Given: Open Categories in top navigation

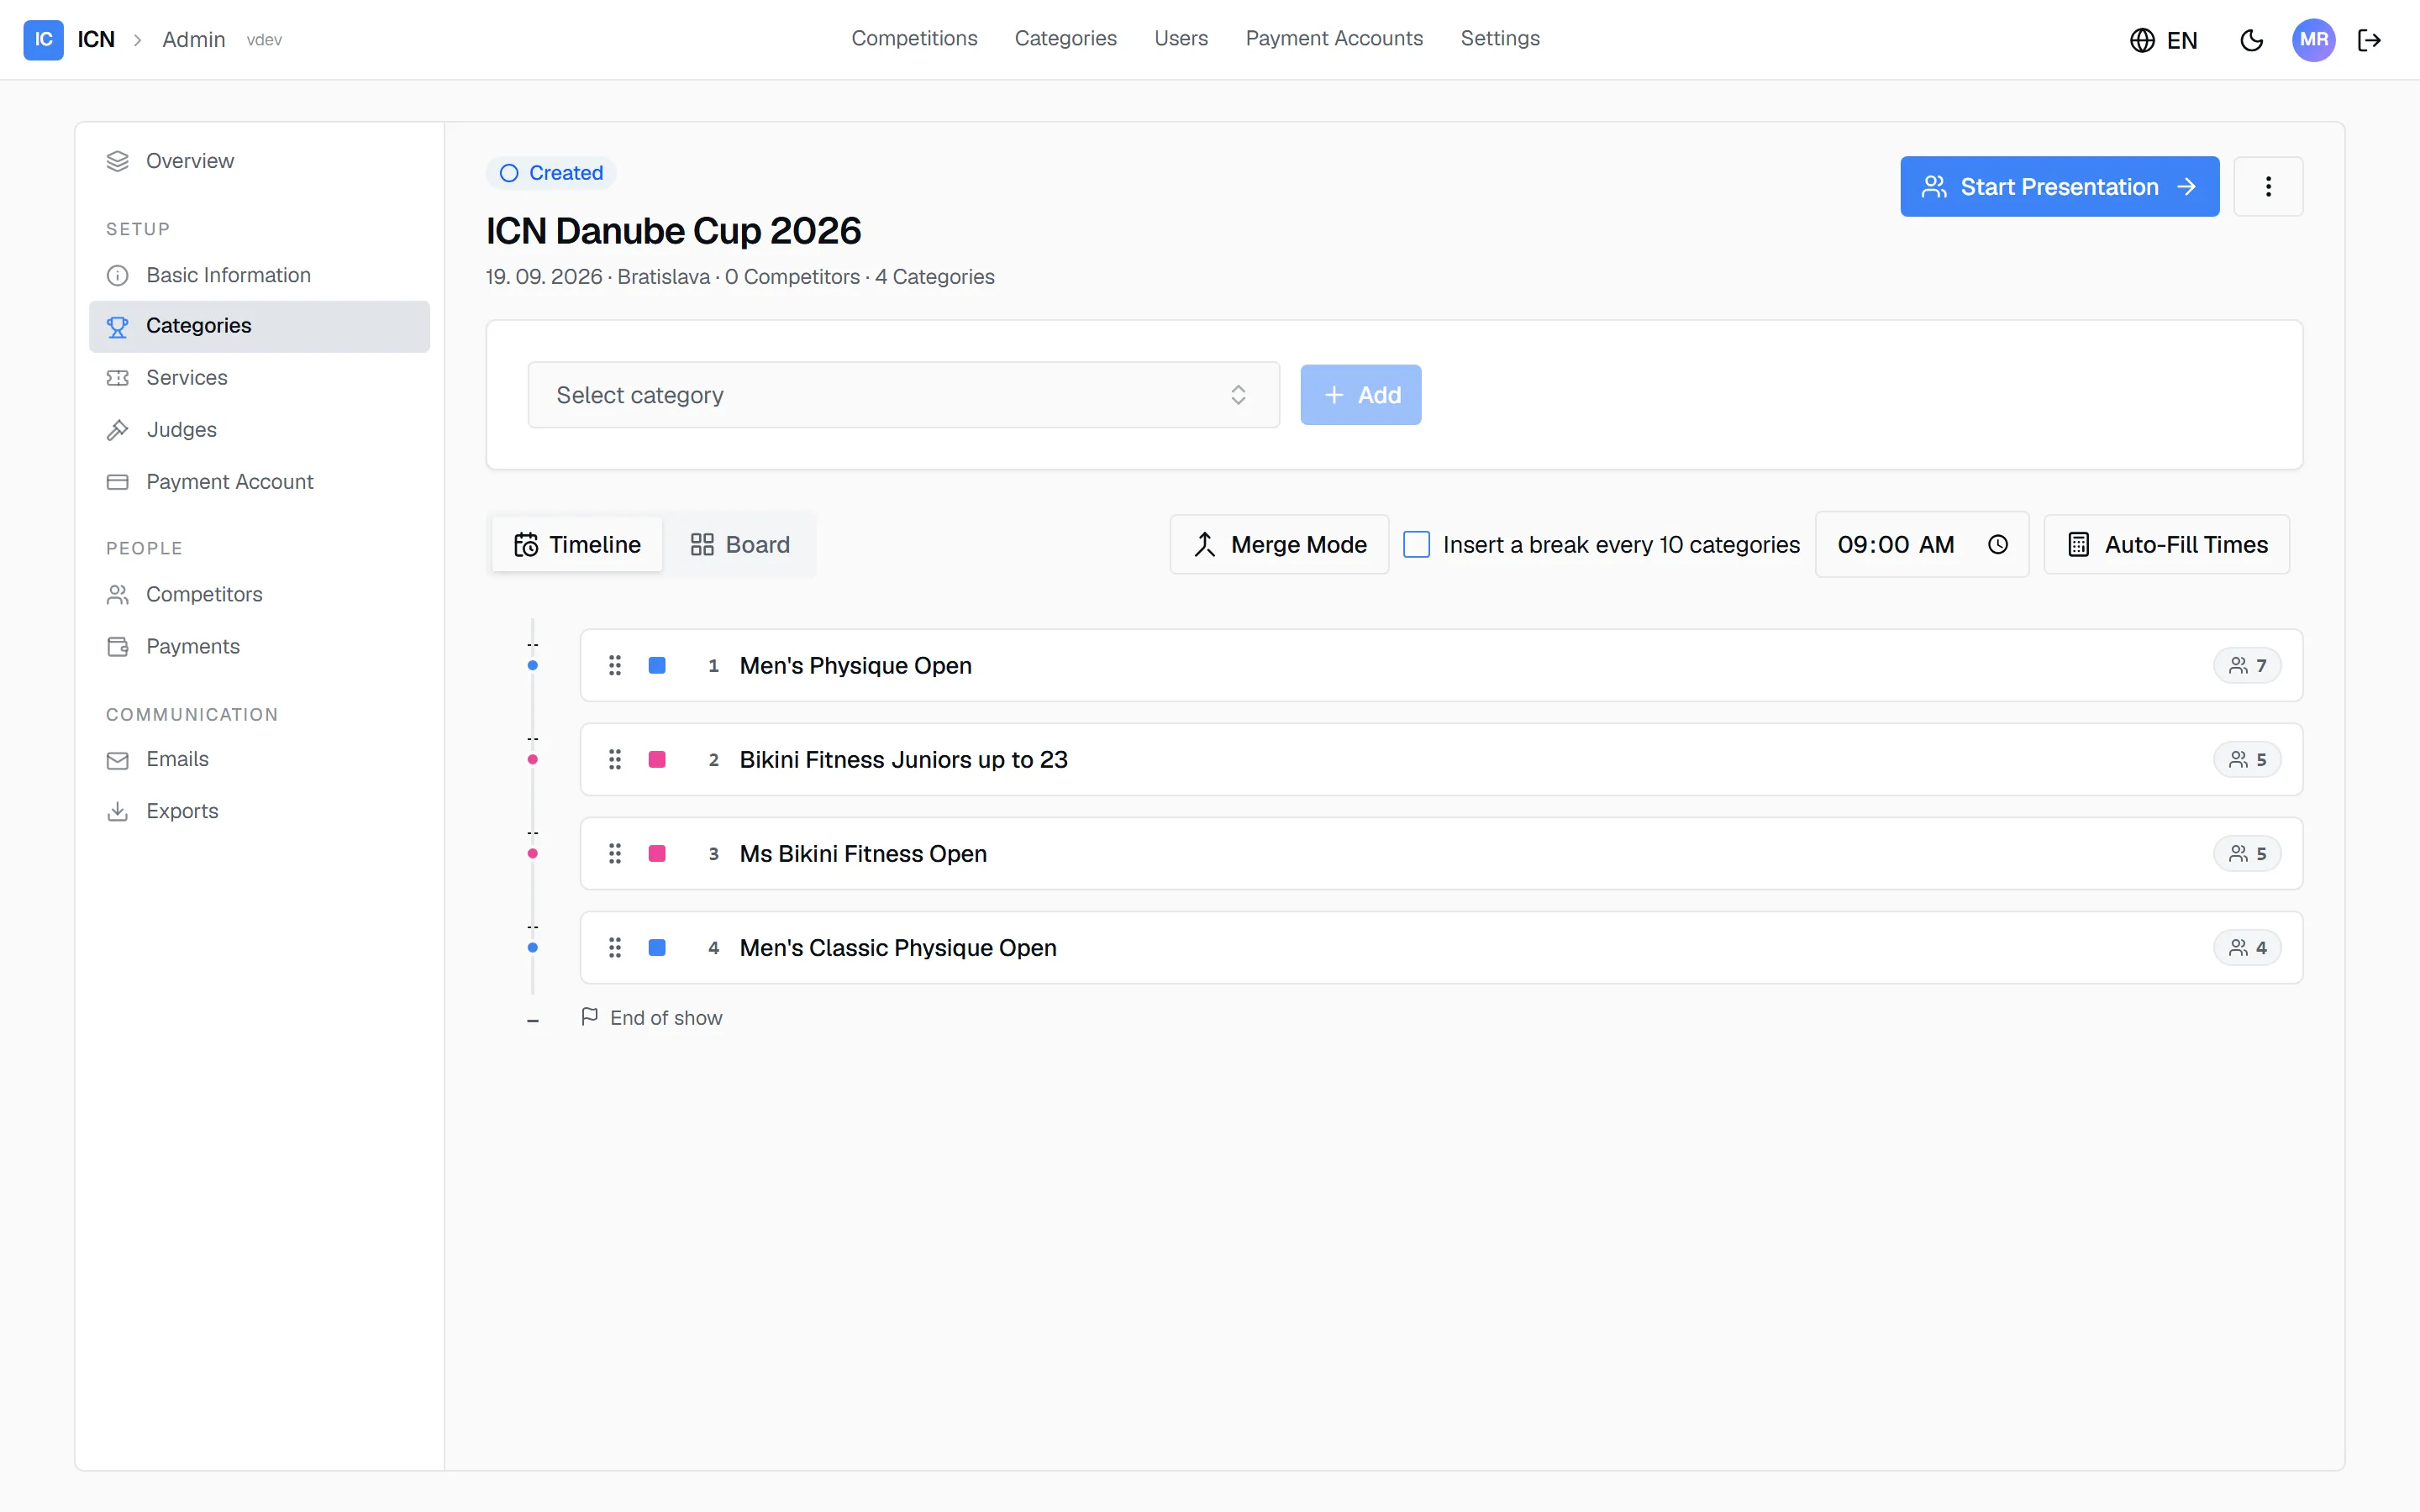Looking at the screenshot, I should pyautogui.click(x=1065, y=38).
